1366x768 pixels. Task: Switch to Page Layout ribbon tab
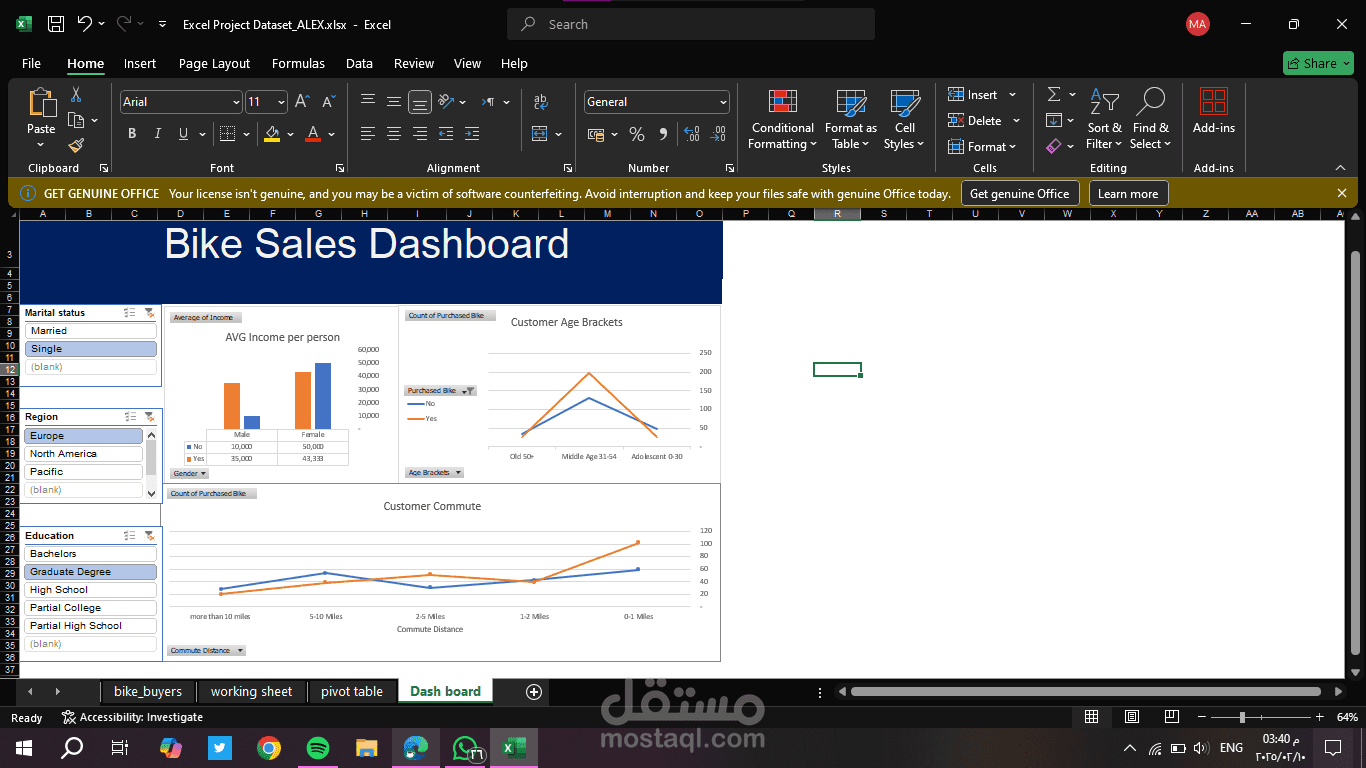214,63
